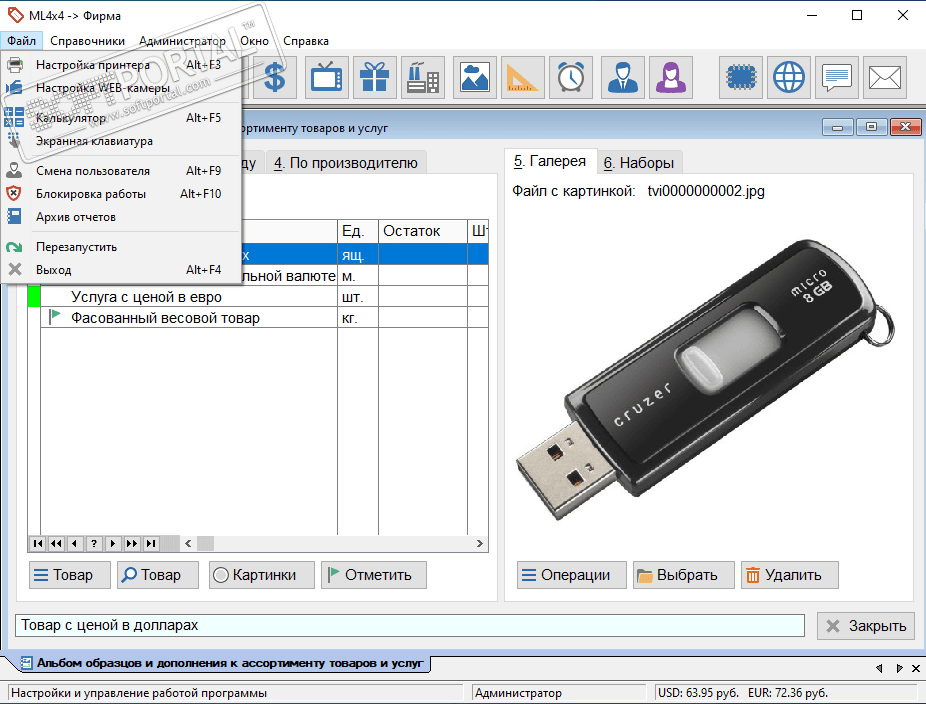Image resolution: width=926 pixels, height=704 pixels.
Task: Click the Отметить flag button
Action: click(374, 575)
